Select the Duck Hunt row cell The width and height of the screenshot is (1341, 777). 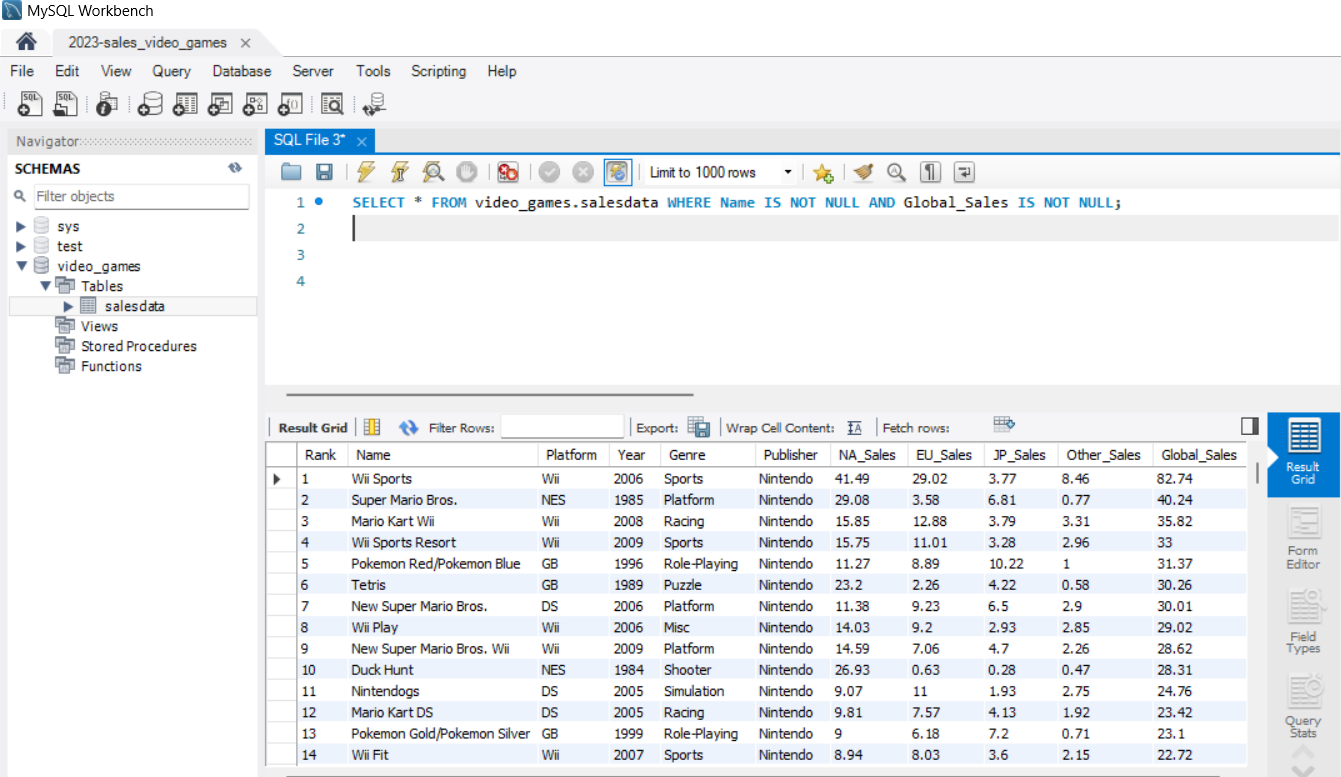click(x=442, y=670)
